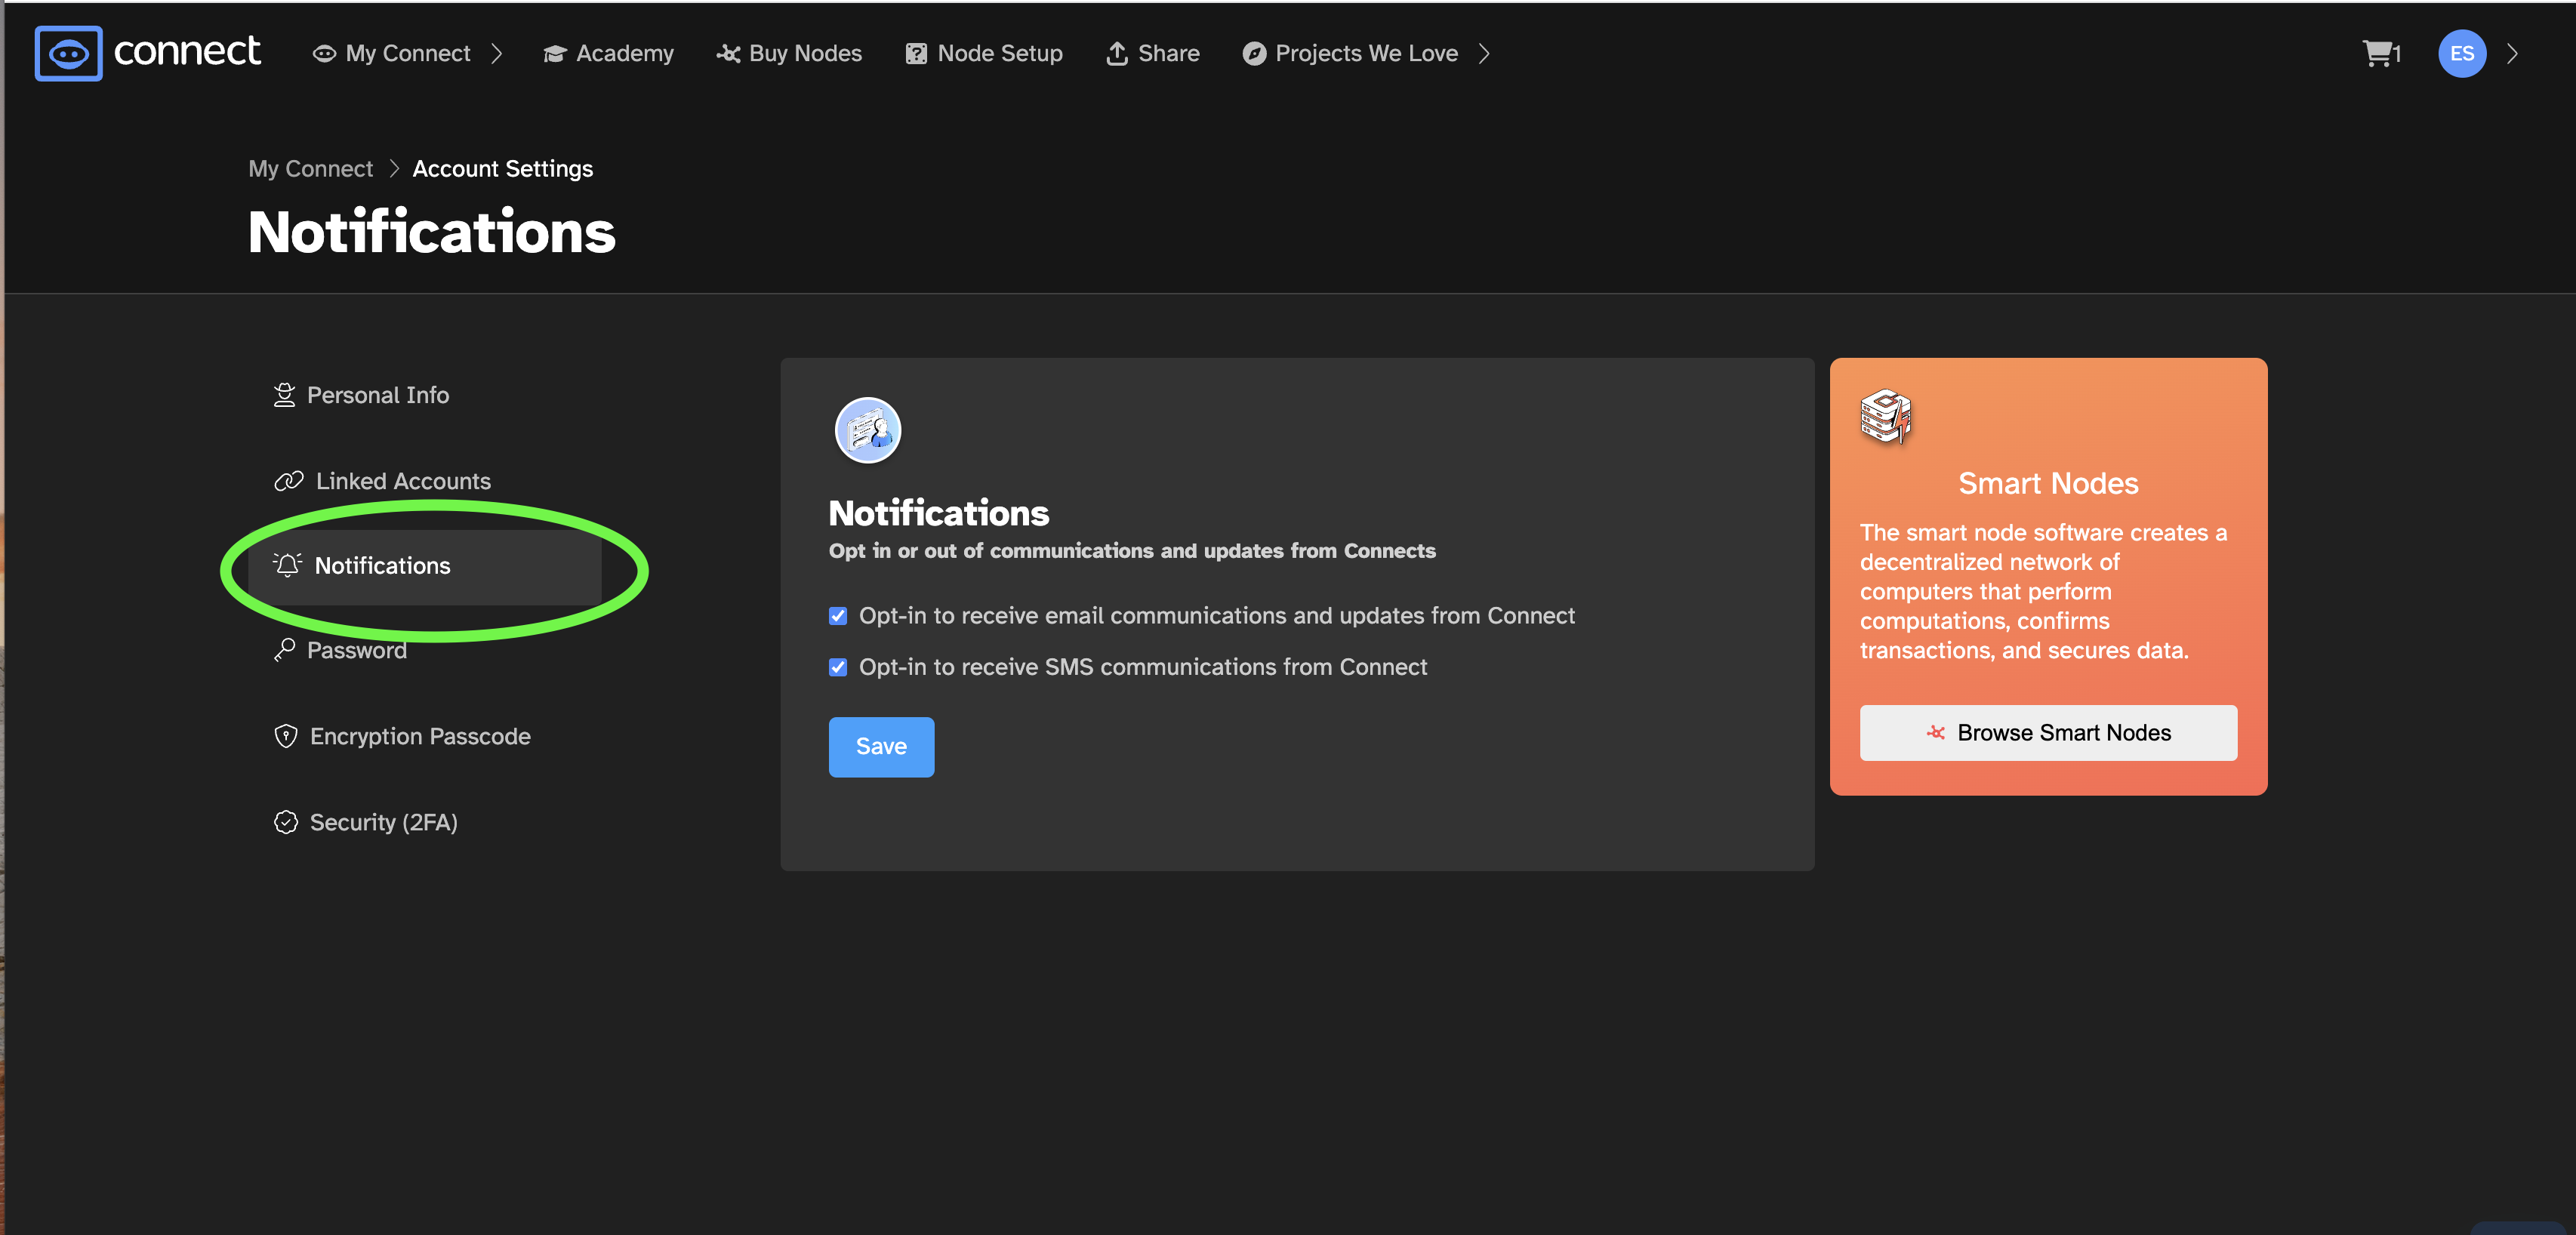2576x1235 pixels.
Task: Expand the Projects We Love chevron
Action: click(x=1484, y=54)
